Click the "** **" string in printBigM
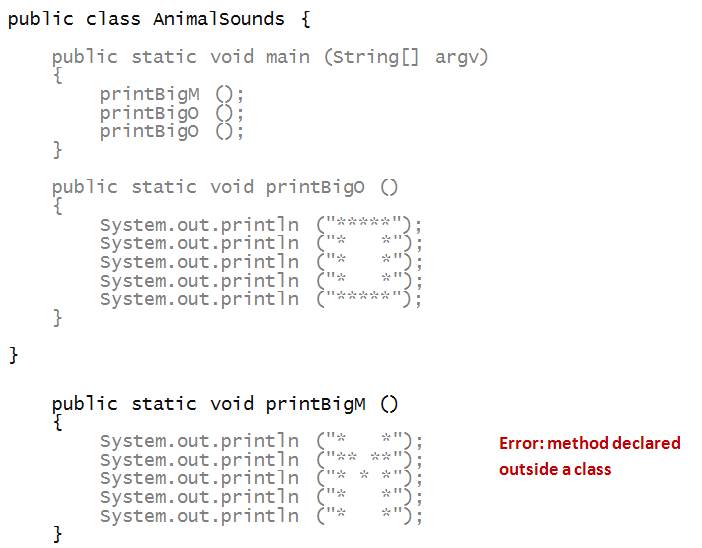This screenshot has height=548, width=702. pyautogui.click(x=366, y=460)
